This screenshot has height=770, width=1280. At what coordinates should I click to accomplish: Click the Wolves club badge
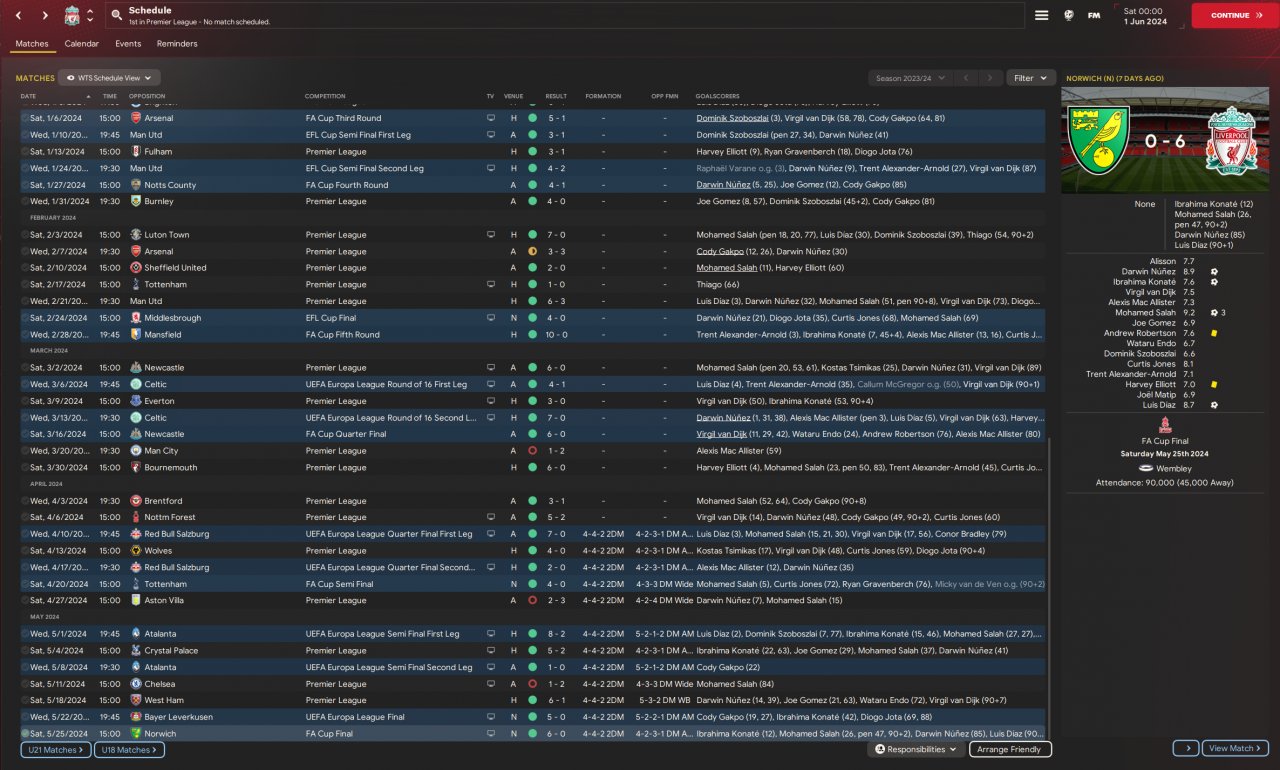[x=137, y=551]
